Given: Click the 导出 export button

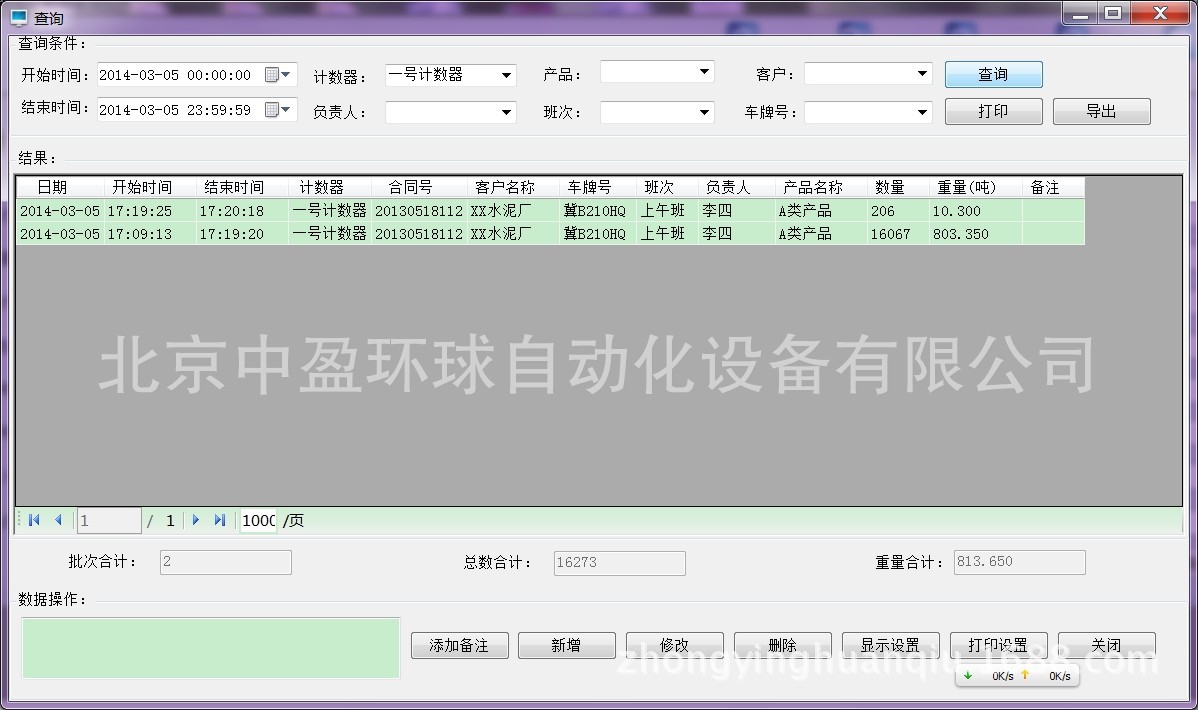Looking at the screenshot, I should click(1101, 112).
